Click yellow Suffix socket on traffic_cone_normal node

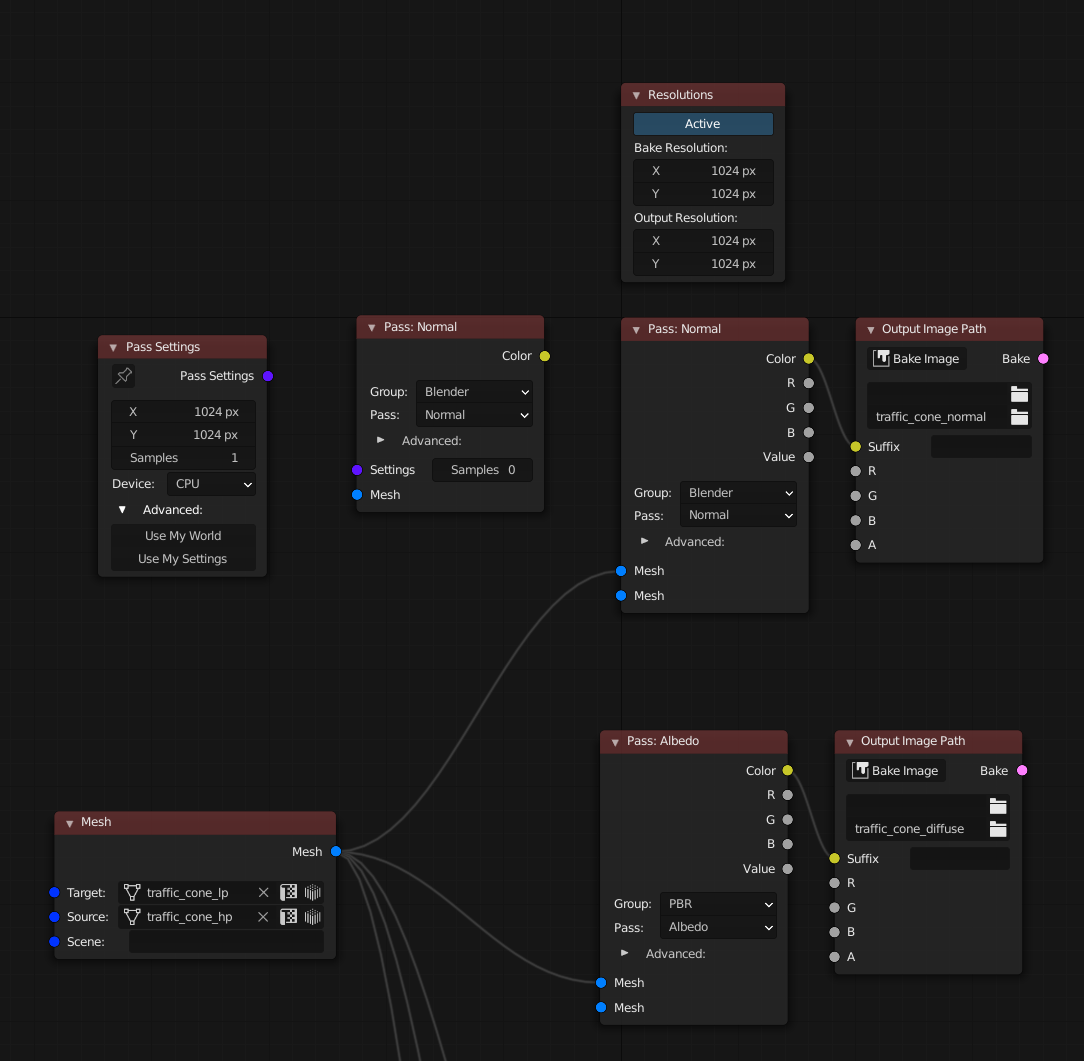(x=856, y=447)
